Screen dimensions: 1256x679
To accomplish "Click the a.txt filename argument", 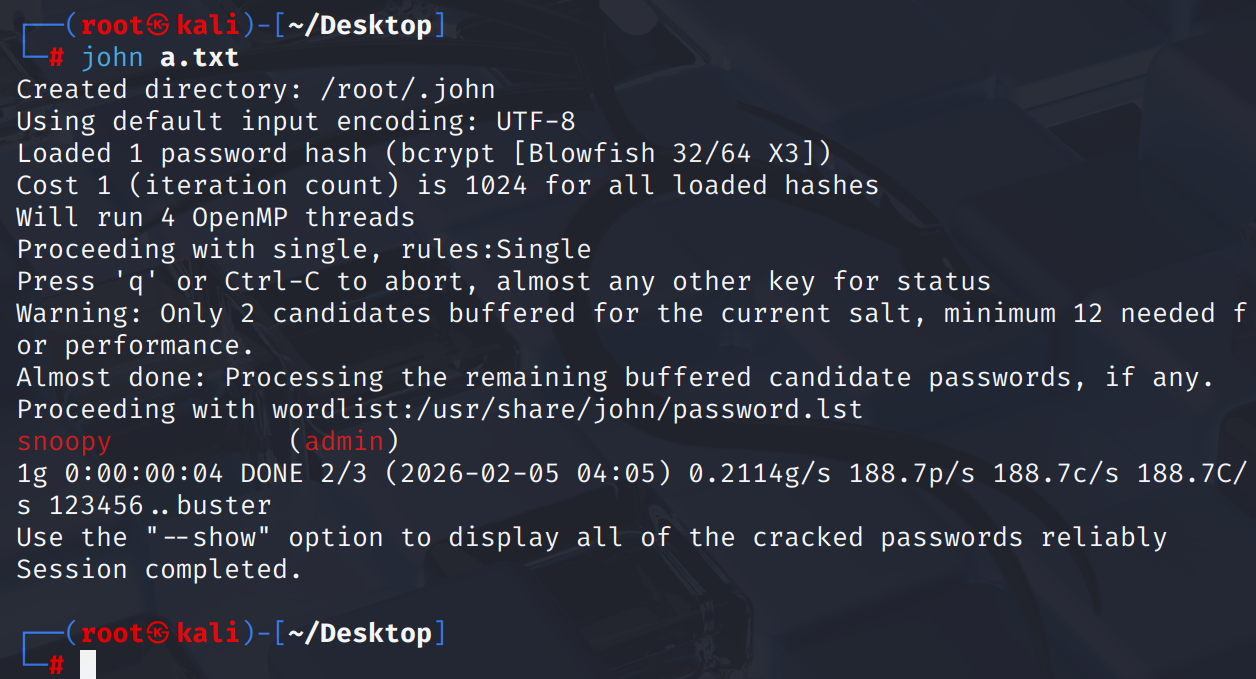I will pyautogui.click(x=200, y=58).
